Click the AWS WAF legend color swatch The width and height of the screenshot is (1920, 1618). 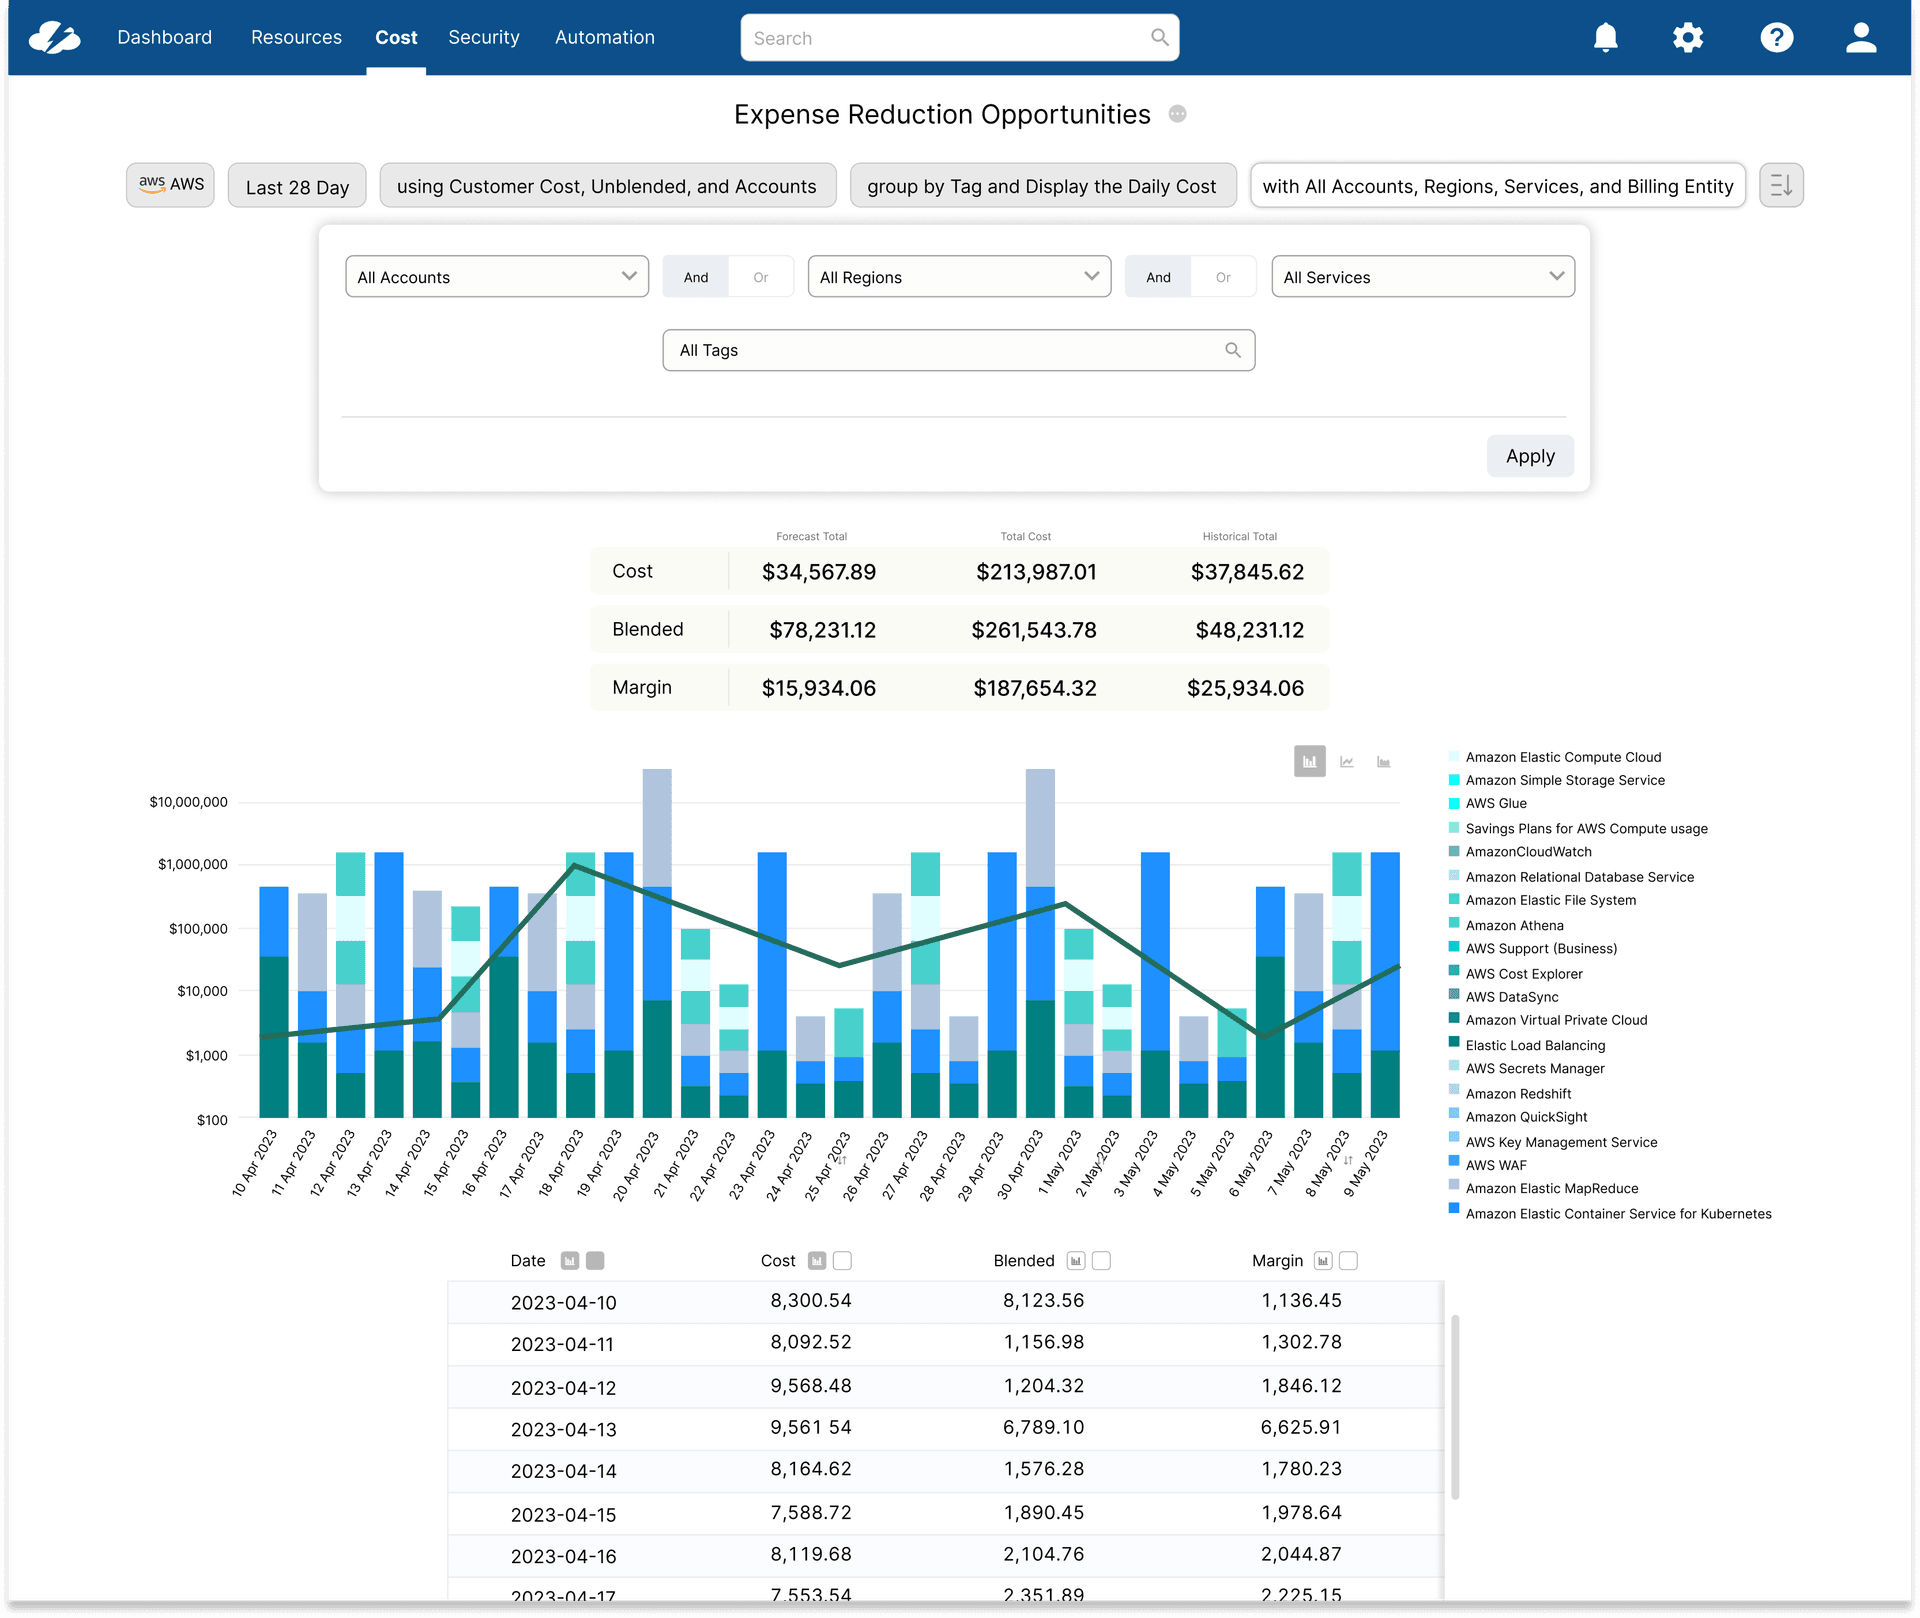(x=1454, y=1162)
